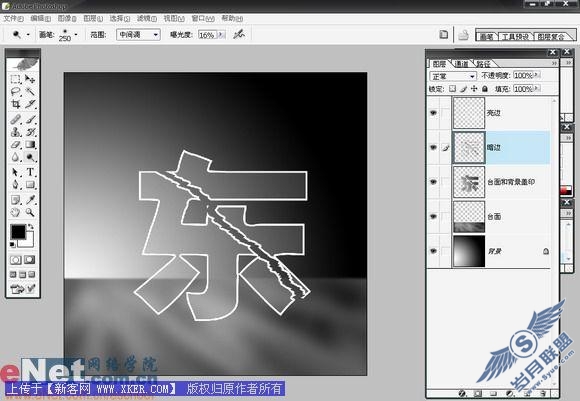Select the Brush tool
This screenshot has width=580, height=401.
(x=30, y=119)
